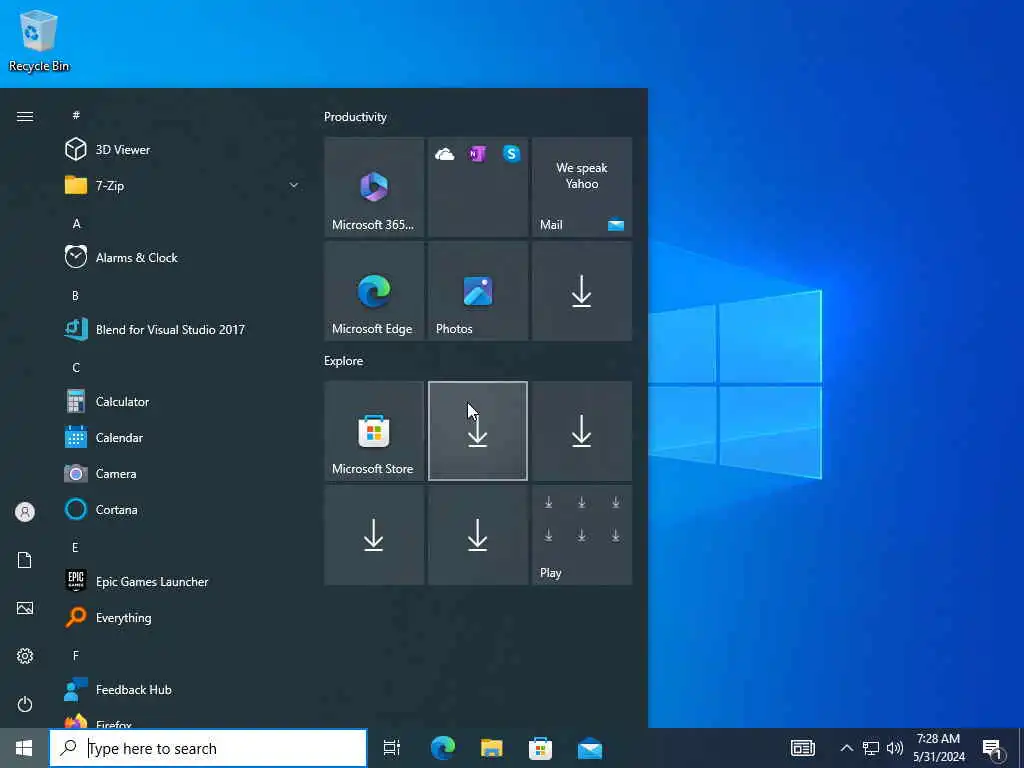The width and height of the screenshot is (1024, 768).
Task: Click the highlighted download tile beside Microsoft Store
Action: [x=478, y=431]
